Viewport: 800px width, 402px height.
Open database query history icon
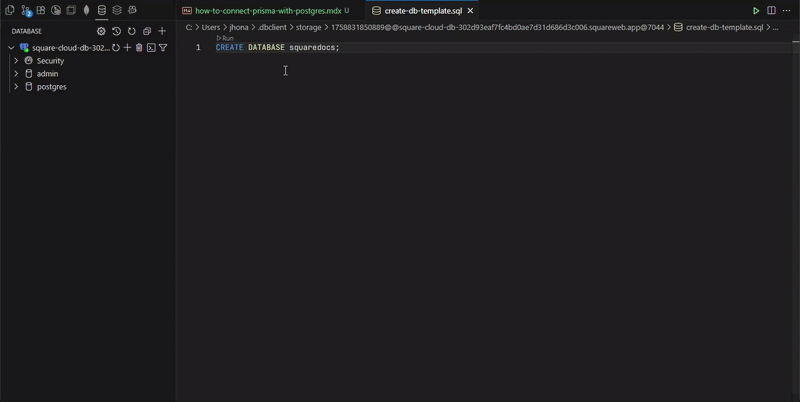(116, 31)
